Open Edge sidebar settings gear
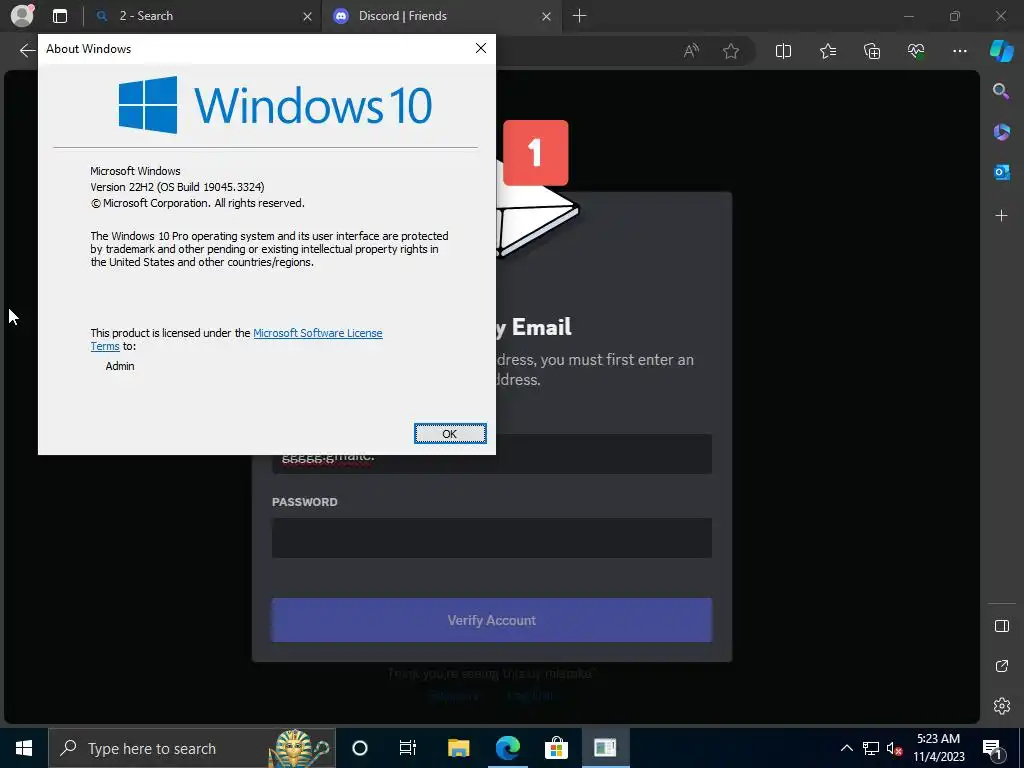Screen dimensions: 1024x768 pos(1001,706)
